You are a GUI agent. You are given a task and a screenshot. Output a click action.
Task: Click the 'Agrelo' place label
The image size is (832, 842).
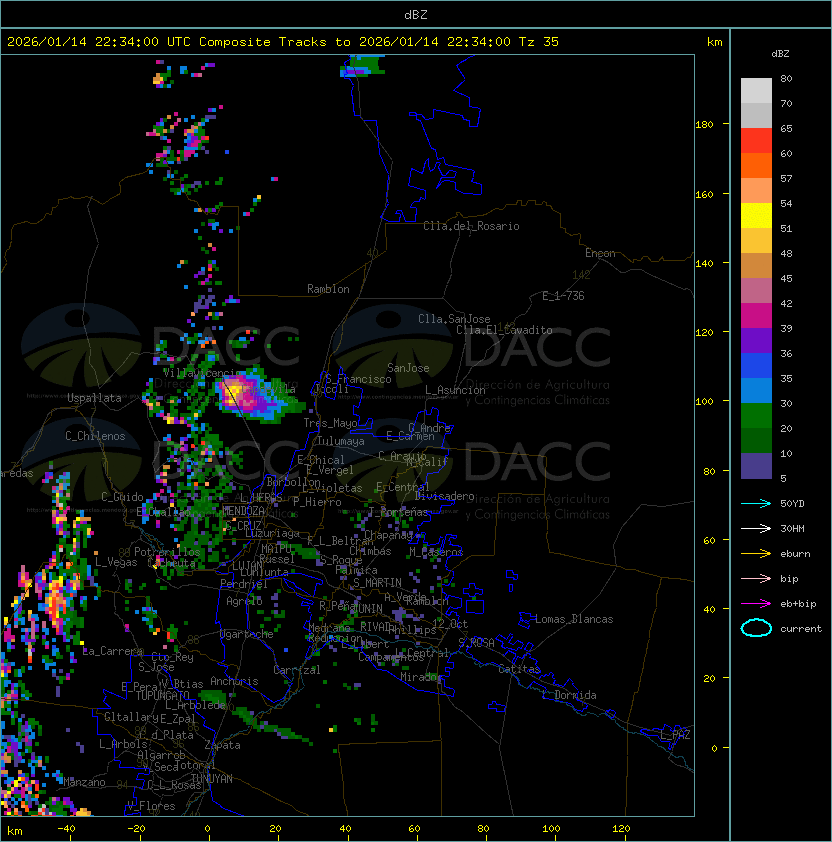244,601
